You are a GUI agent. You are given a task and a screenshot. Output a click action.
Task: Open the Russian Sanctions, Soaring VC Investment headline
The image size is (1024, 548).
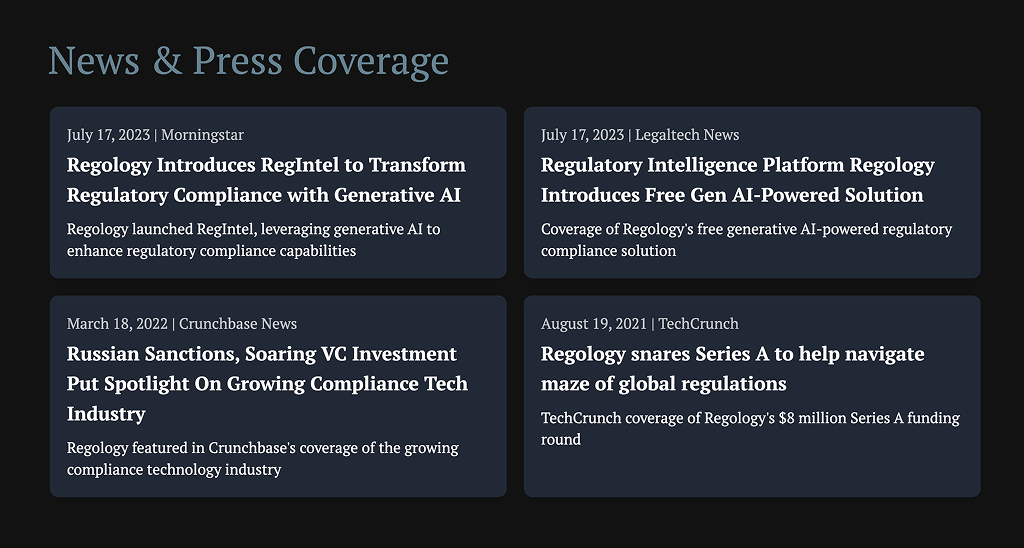pyautogui.click(x=267, y=383)
